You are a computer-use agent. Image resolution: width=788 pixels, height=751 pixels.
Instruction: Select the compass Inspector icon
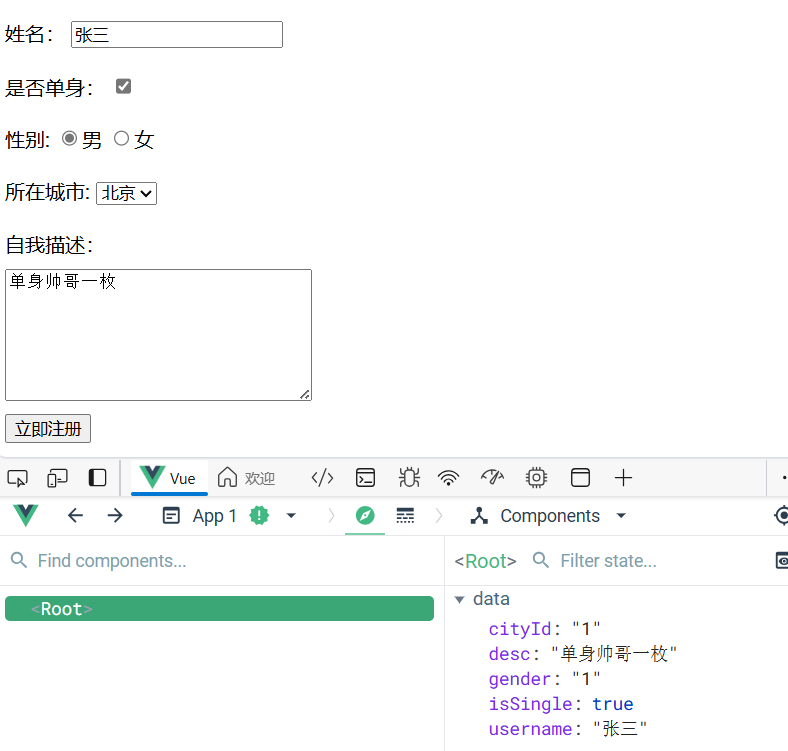click(x=365, y=516)
